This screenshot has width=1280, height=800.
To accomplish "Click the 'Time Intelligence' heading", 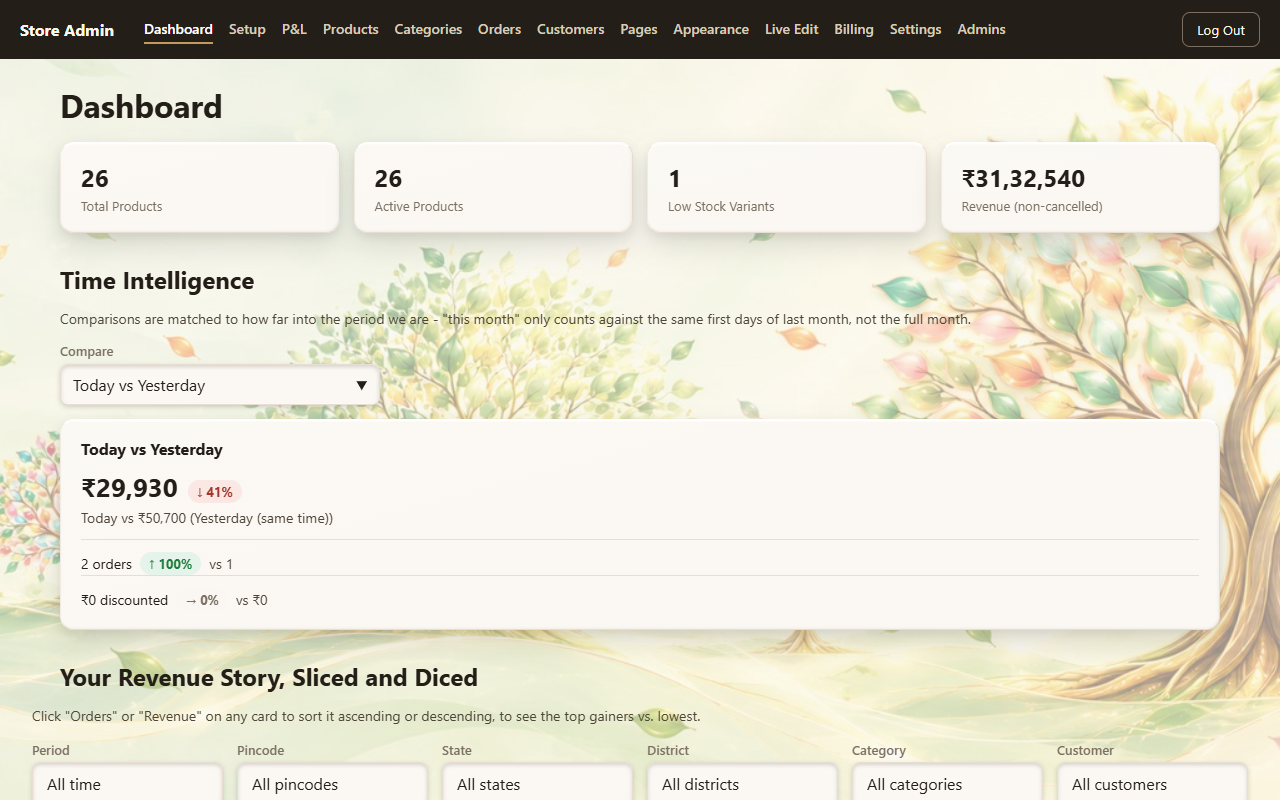I will pyautogui.click(x=157, y=281).
